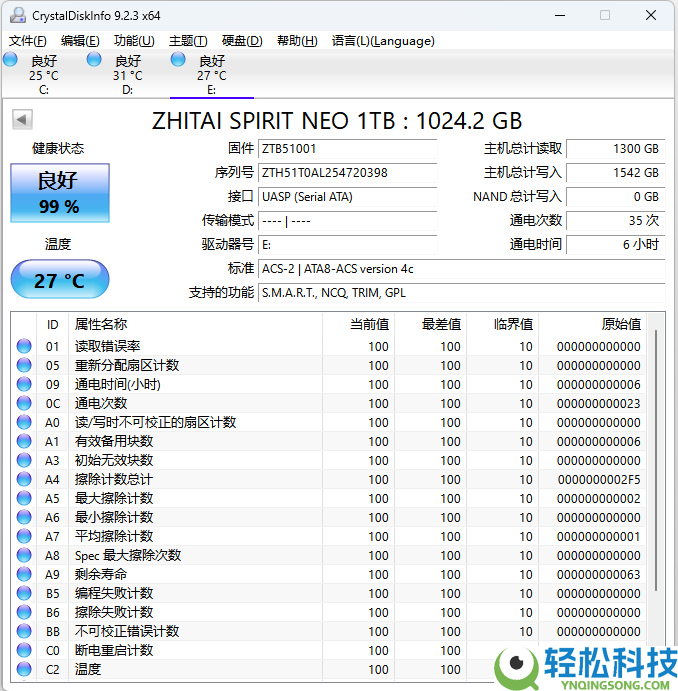Click the 接口 field UASP (Serial ATA)

(x=348, y=197)
